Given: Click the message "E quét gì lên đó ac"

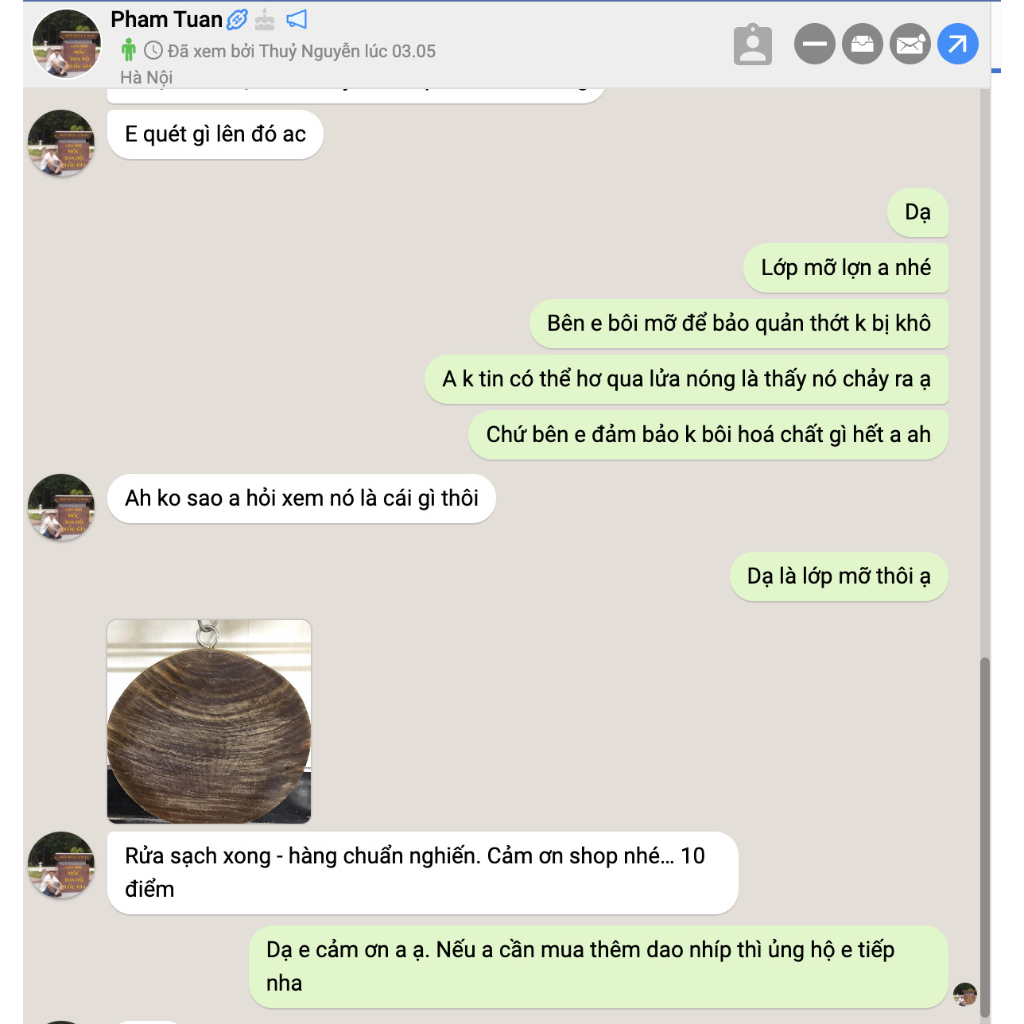Looking at the screenshot, I should click(x=215, y=134).
